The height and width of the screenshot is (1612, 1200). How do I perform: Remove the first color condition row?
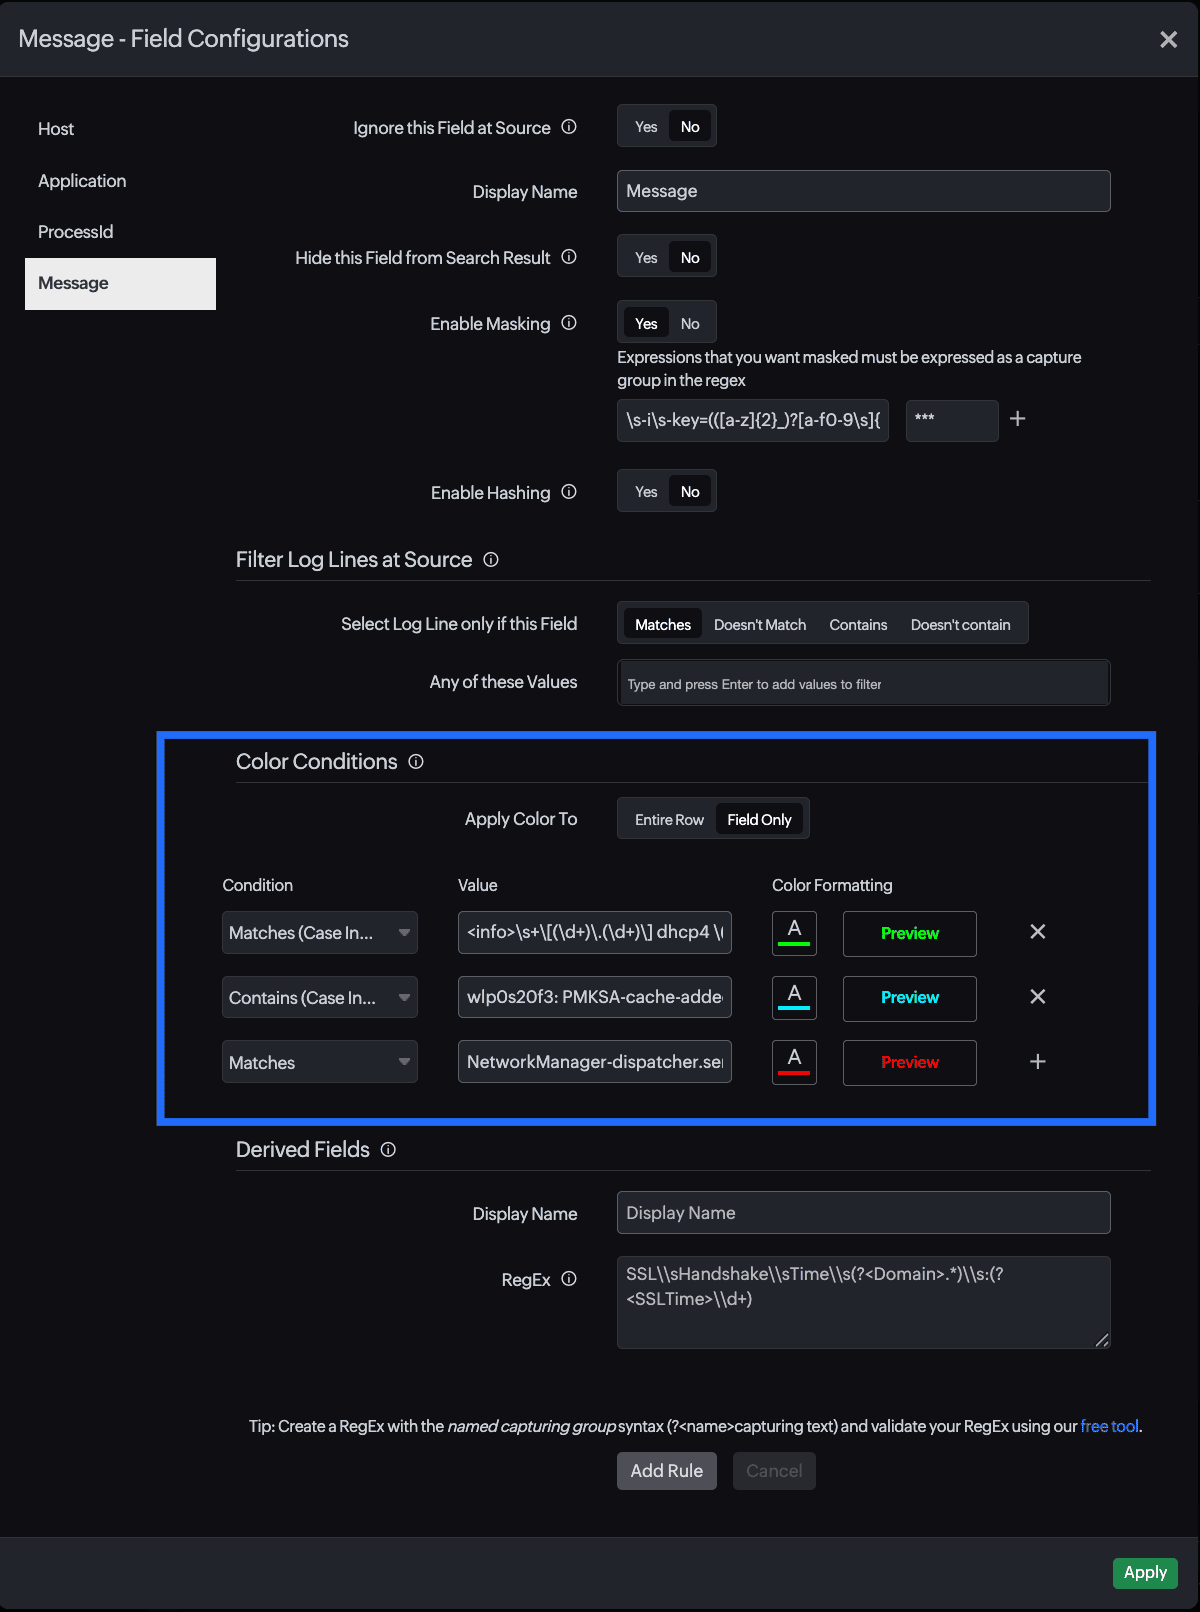pyautogui.click(x=1037, y=932)
